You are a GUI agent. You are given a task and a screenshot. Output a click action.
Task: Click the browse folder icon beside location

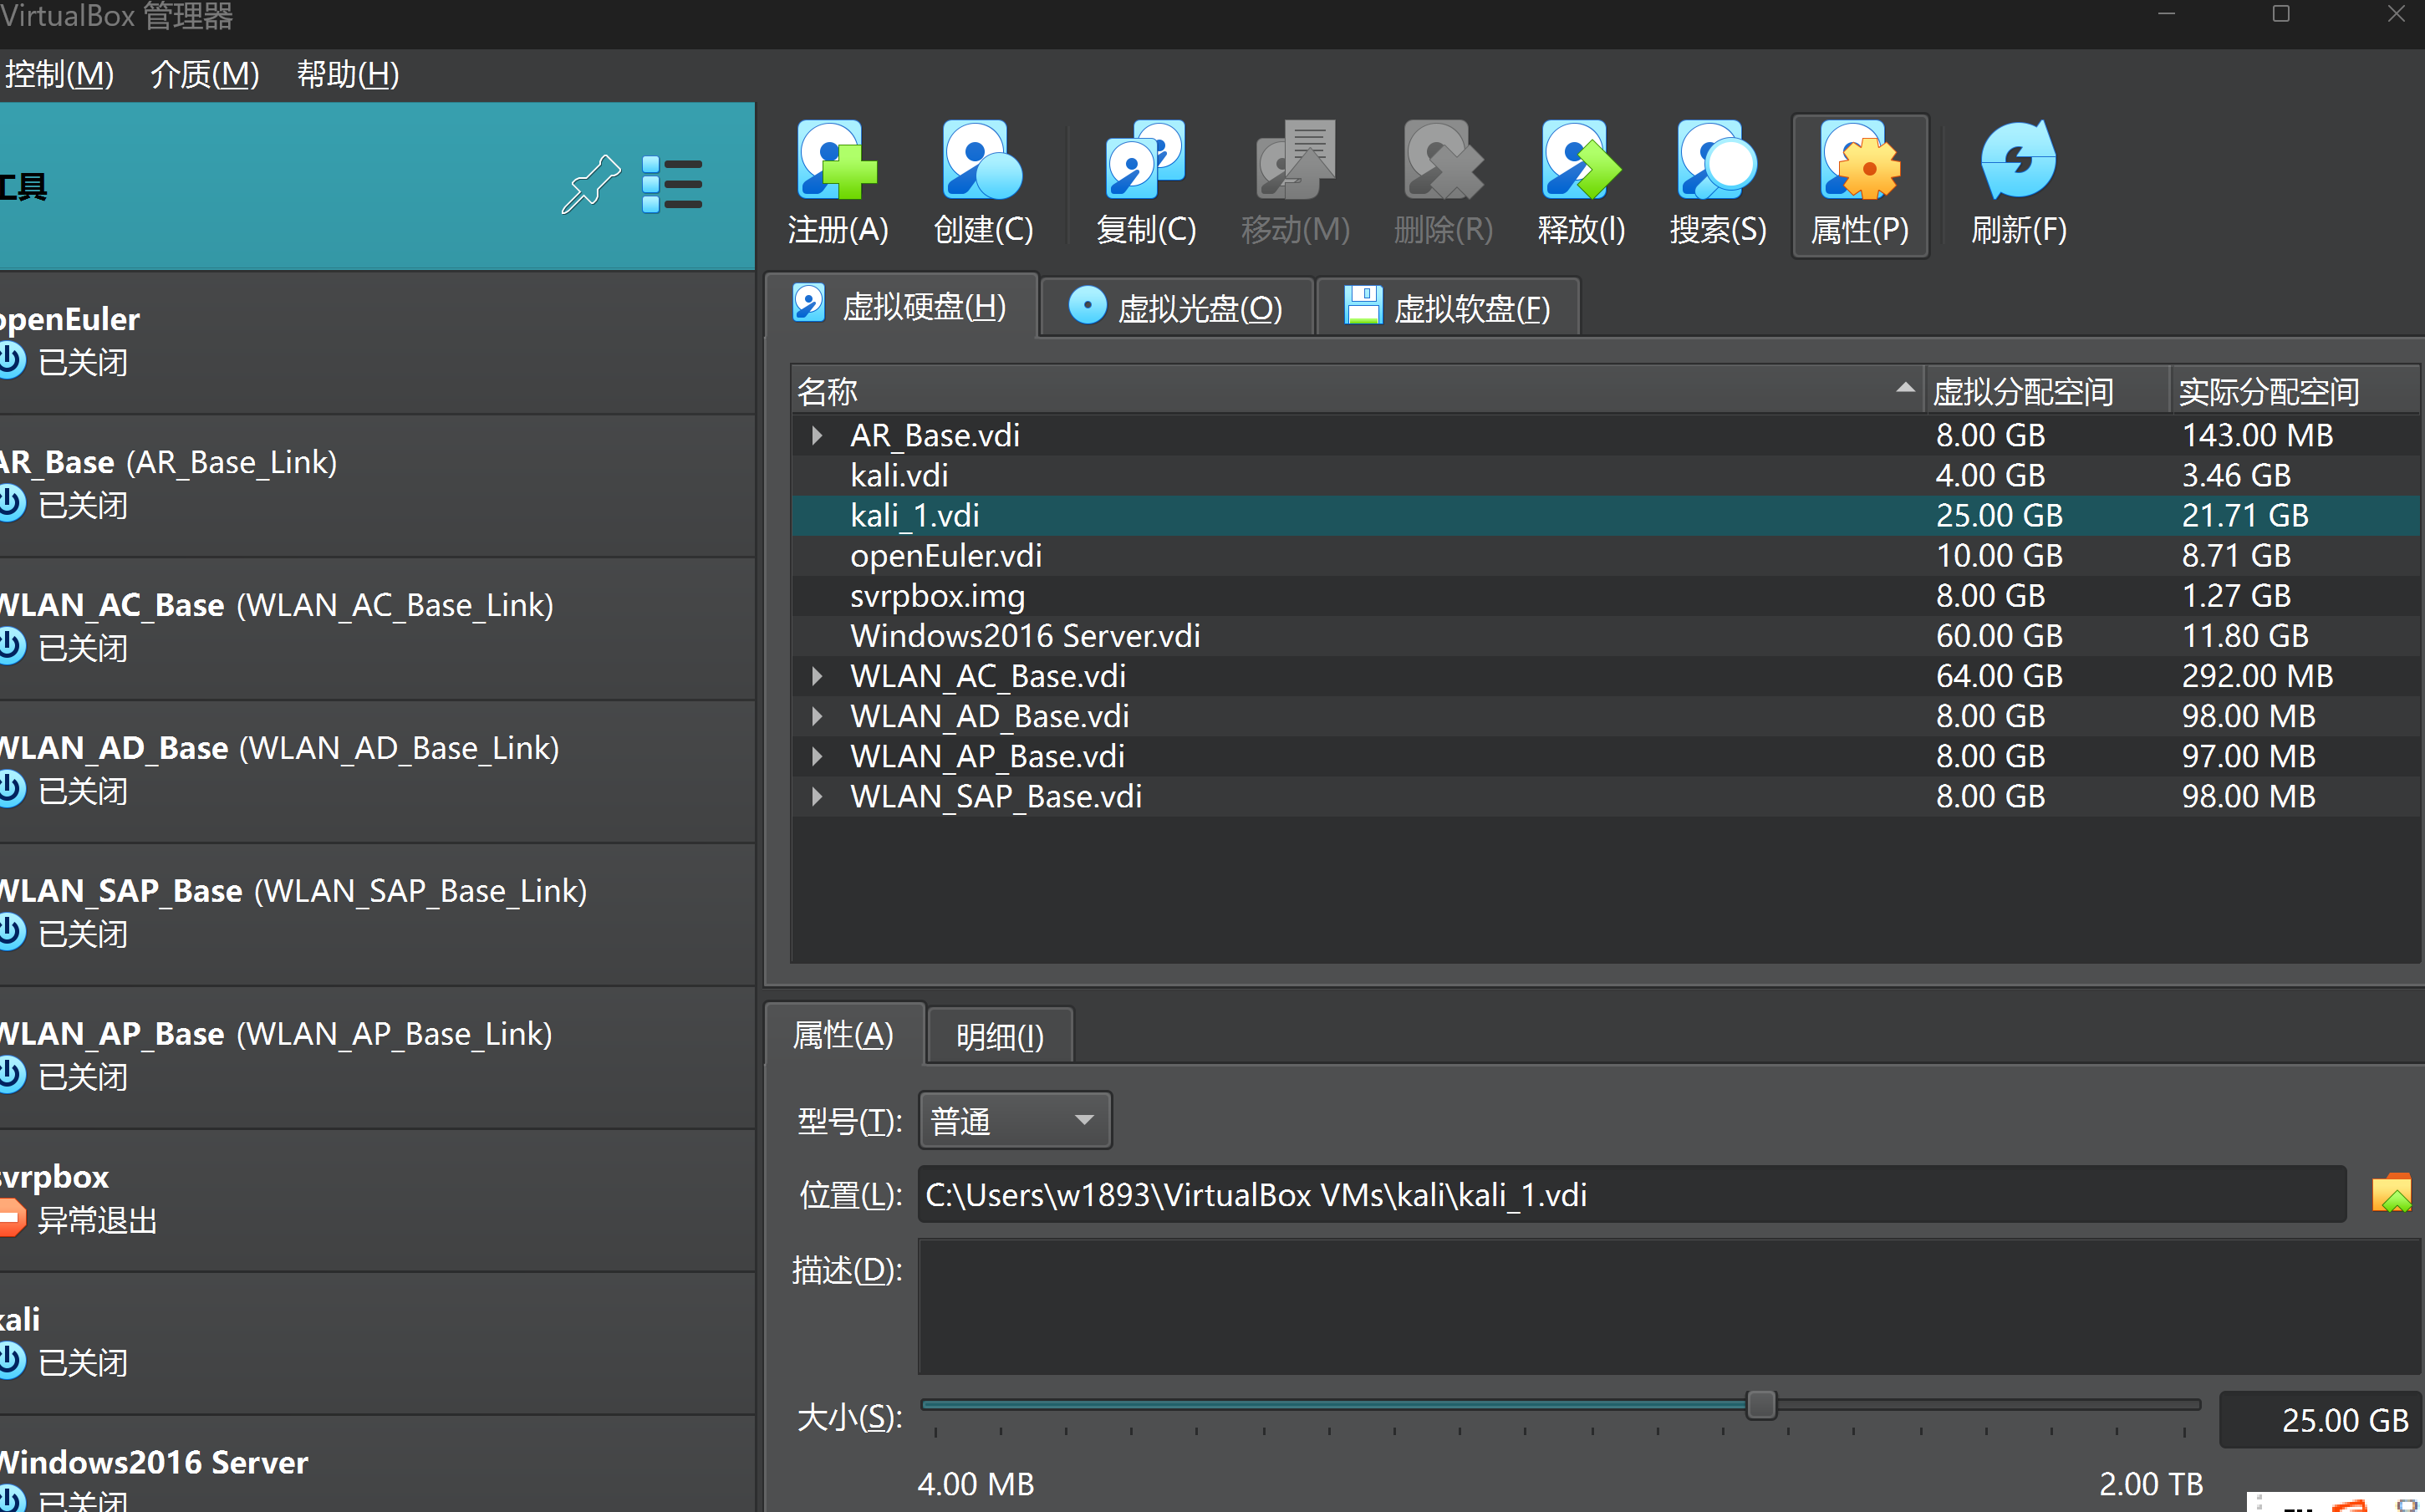(2391, 1194)
